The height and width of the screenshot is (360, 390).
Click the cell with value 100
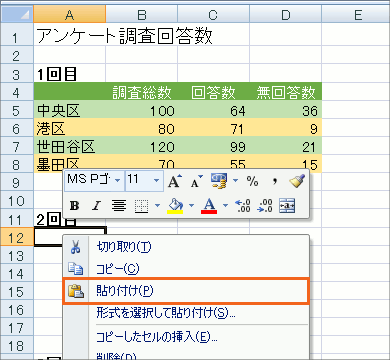pyautogui.click(x=142, y=110)
